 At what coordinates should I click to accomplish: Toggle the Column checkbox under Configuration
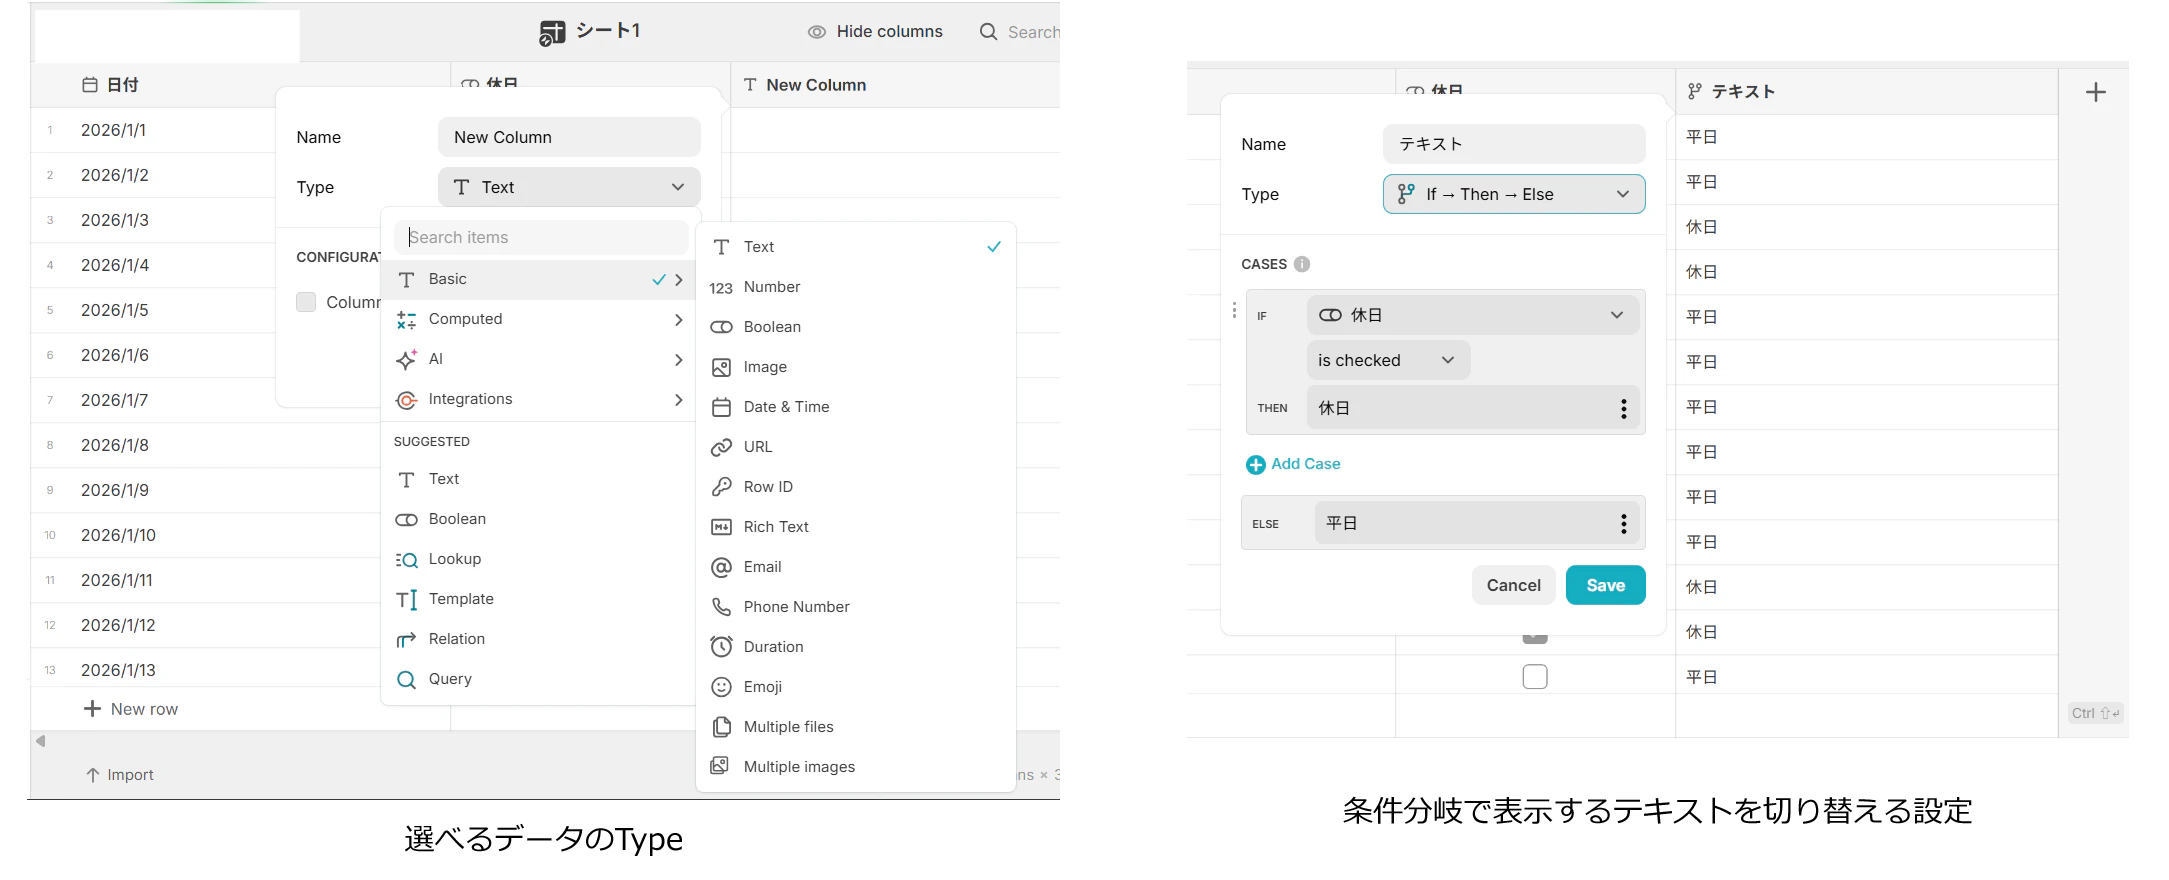(306, 302)
